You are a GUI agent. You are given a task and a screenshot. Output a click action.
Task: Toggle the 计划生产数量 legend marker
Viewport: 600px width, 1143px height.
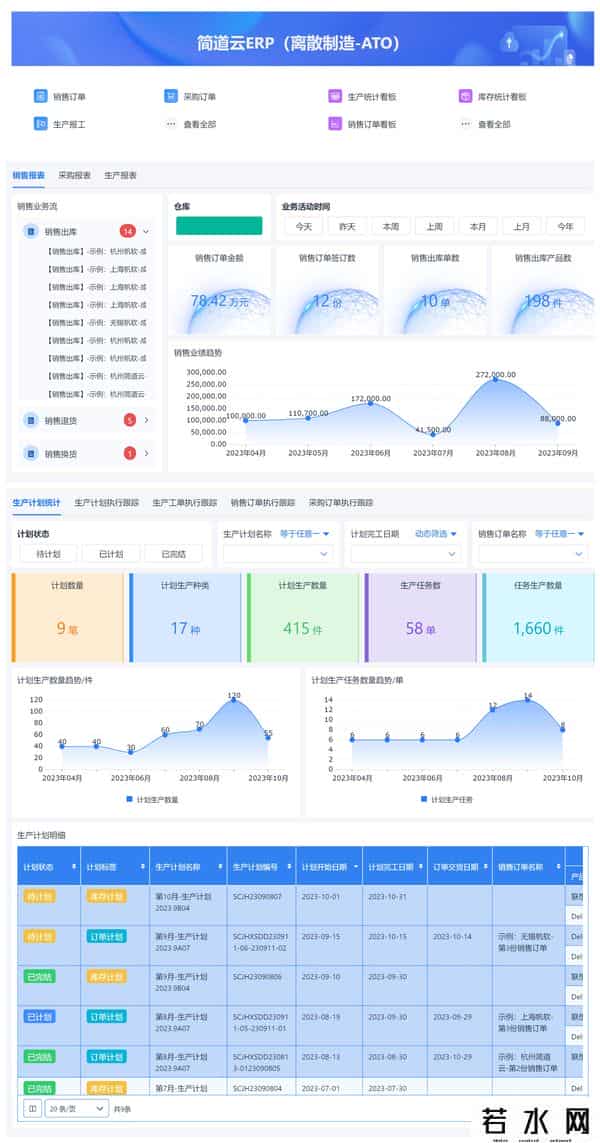[x=130, y=799]
